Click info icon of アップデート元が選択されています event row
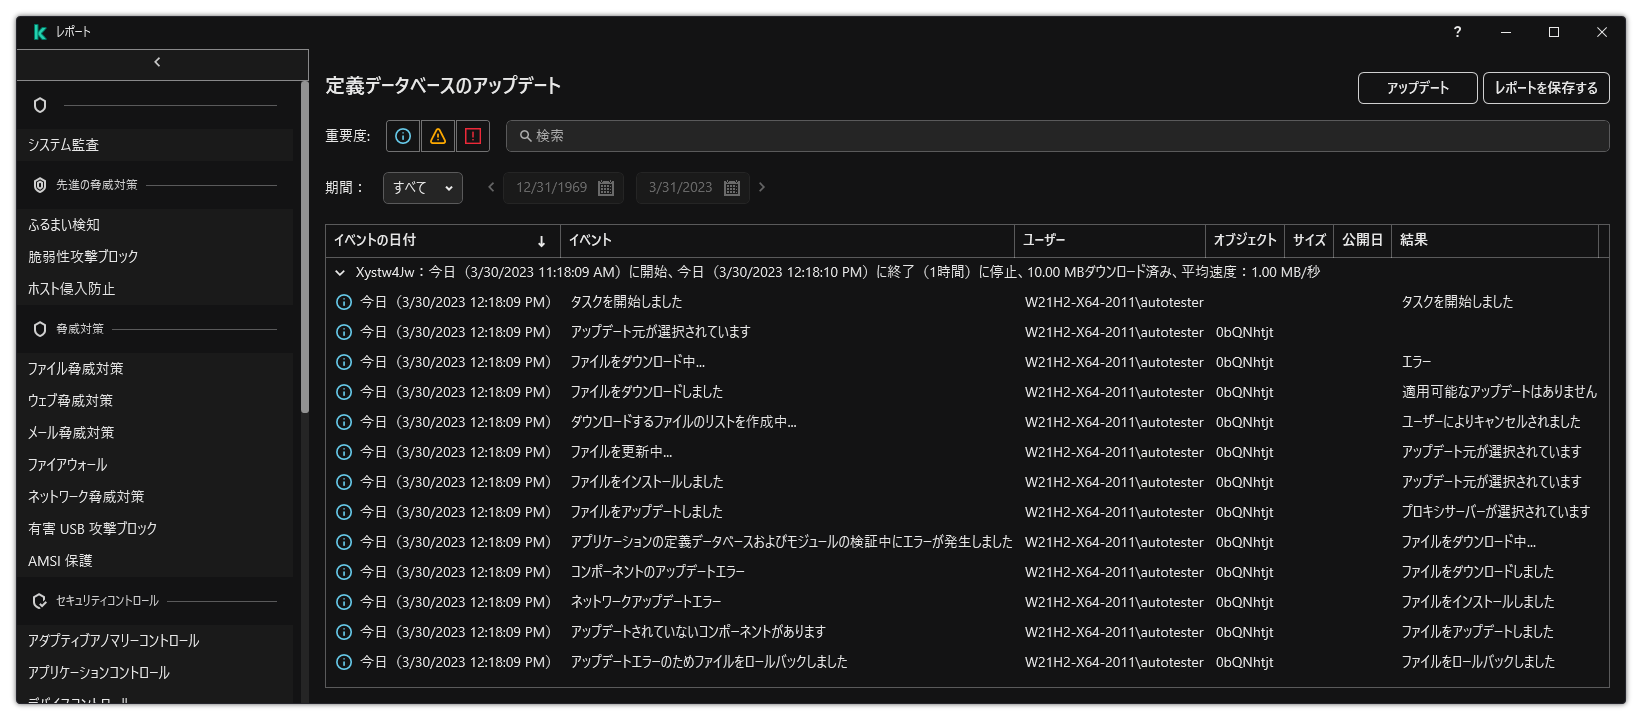The height and width of the screenshot is (720, 1642). [x=344, y=332]
